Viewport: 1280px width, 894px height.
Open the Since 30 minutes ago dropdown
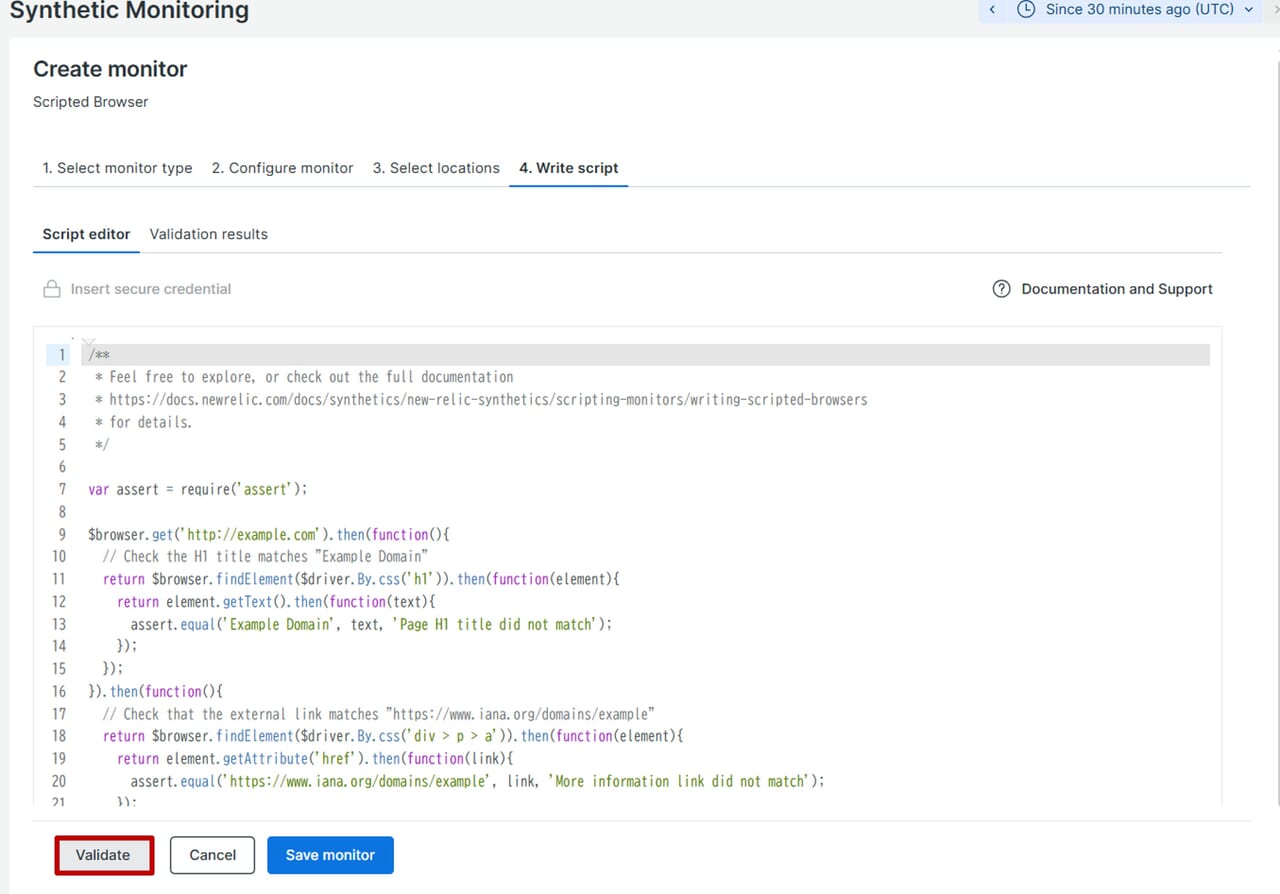point(1139,10)
